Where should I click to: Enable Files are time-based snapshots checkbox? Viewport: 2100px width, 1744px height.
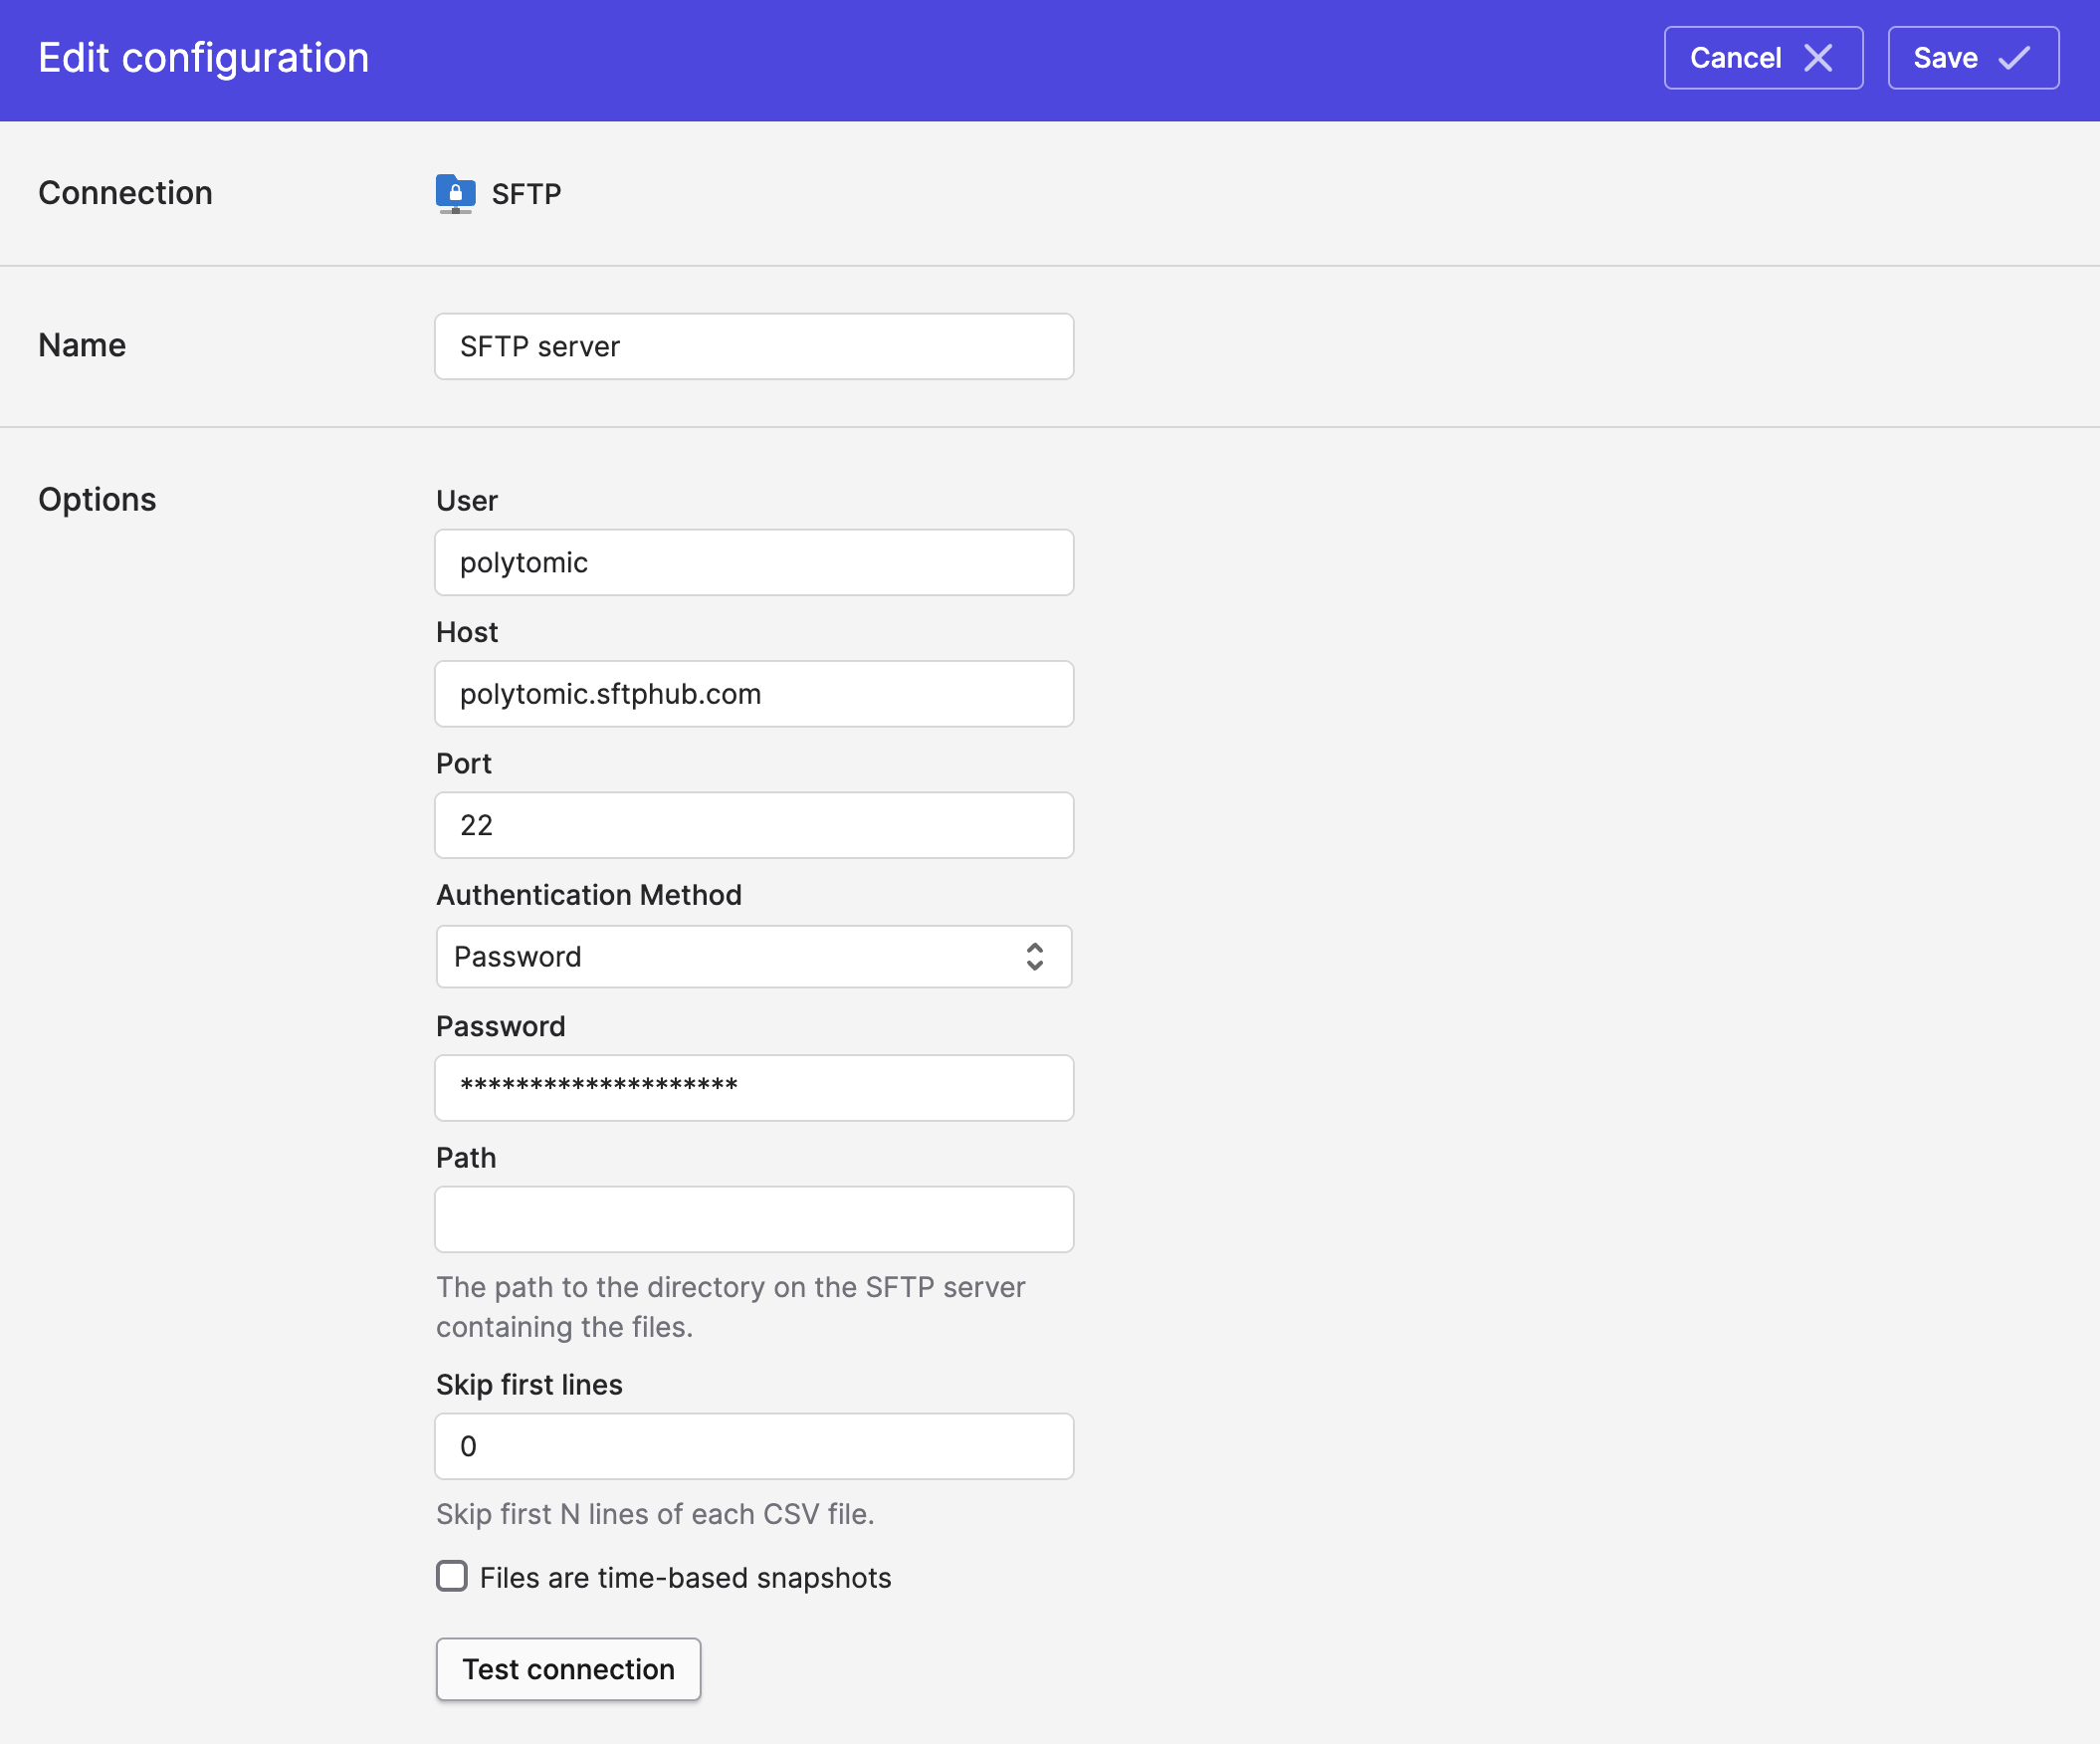point(452,1576)
